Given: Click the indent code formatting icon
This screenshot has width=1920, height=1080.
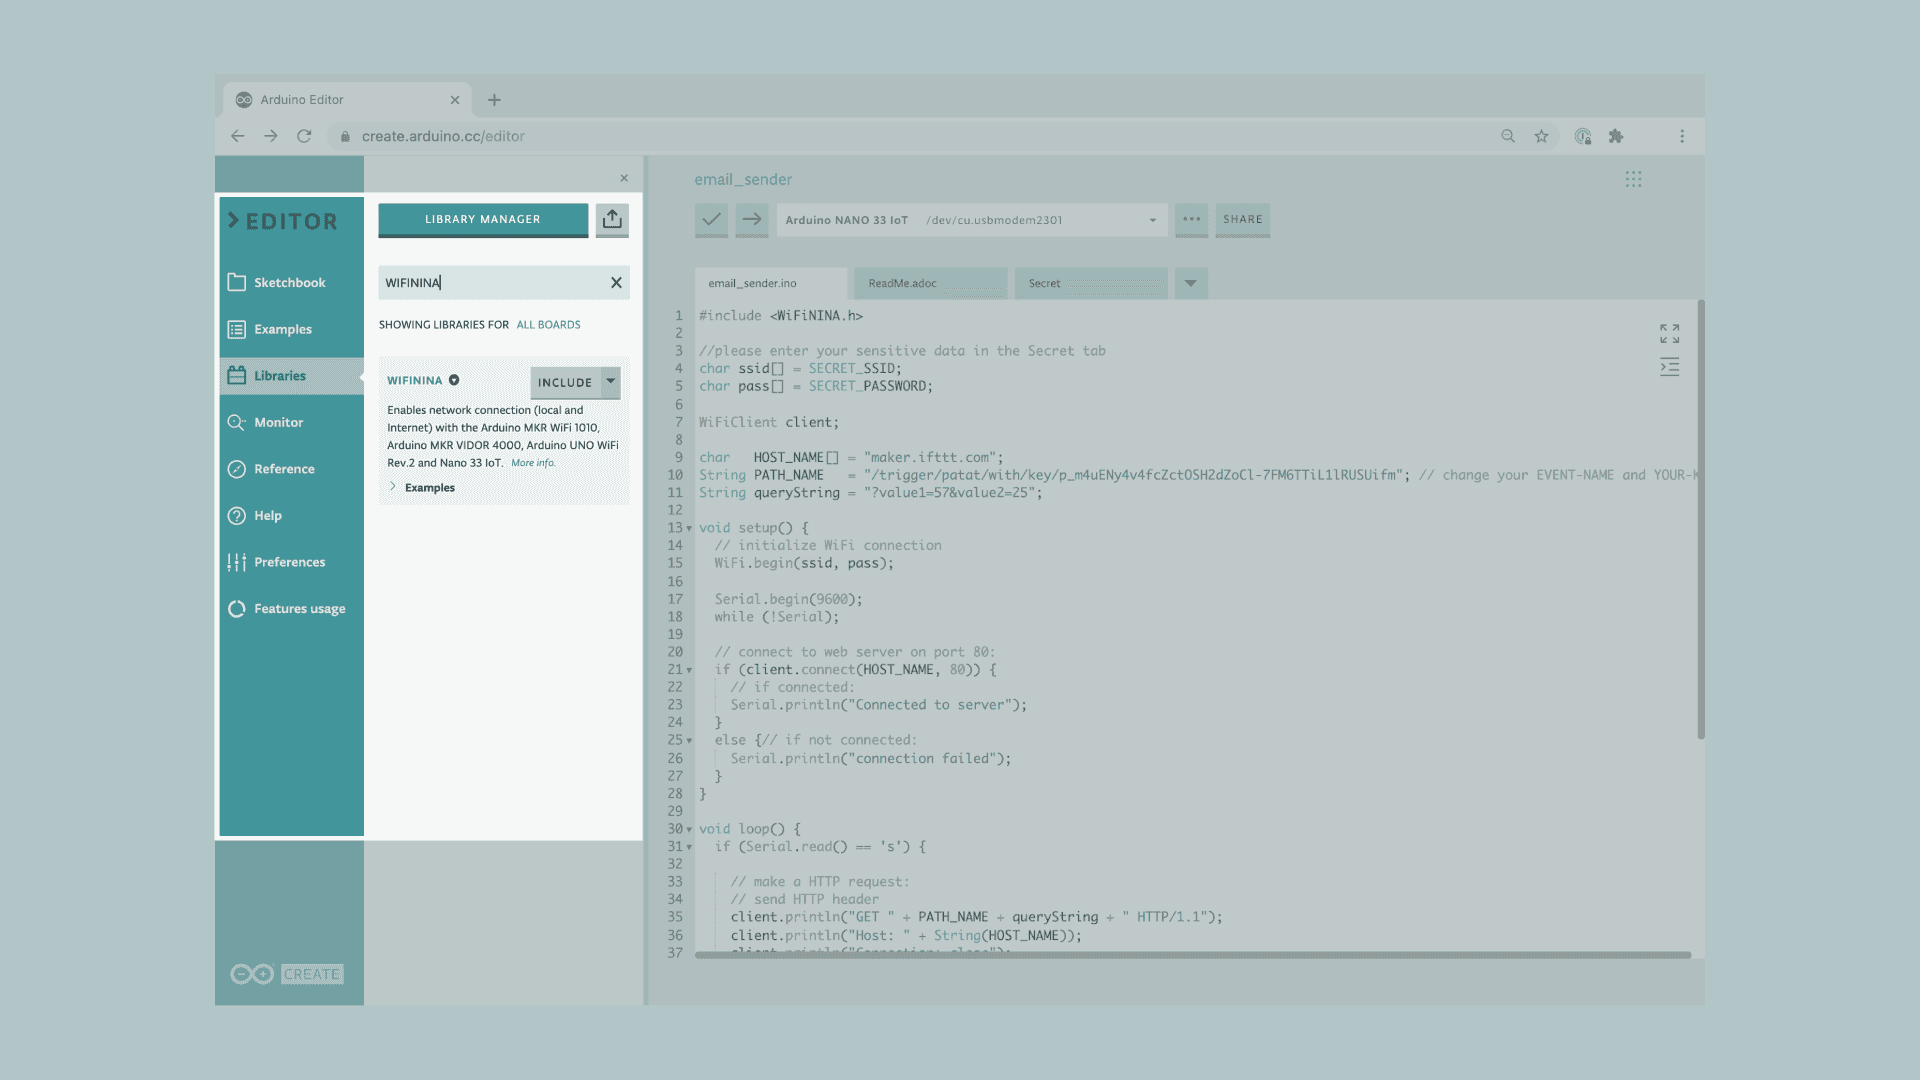Looking at the screenshot, I should tap(1669, 367).
